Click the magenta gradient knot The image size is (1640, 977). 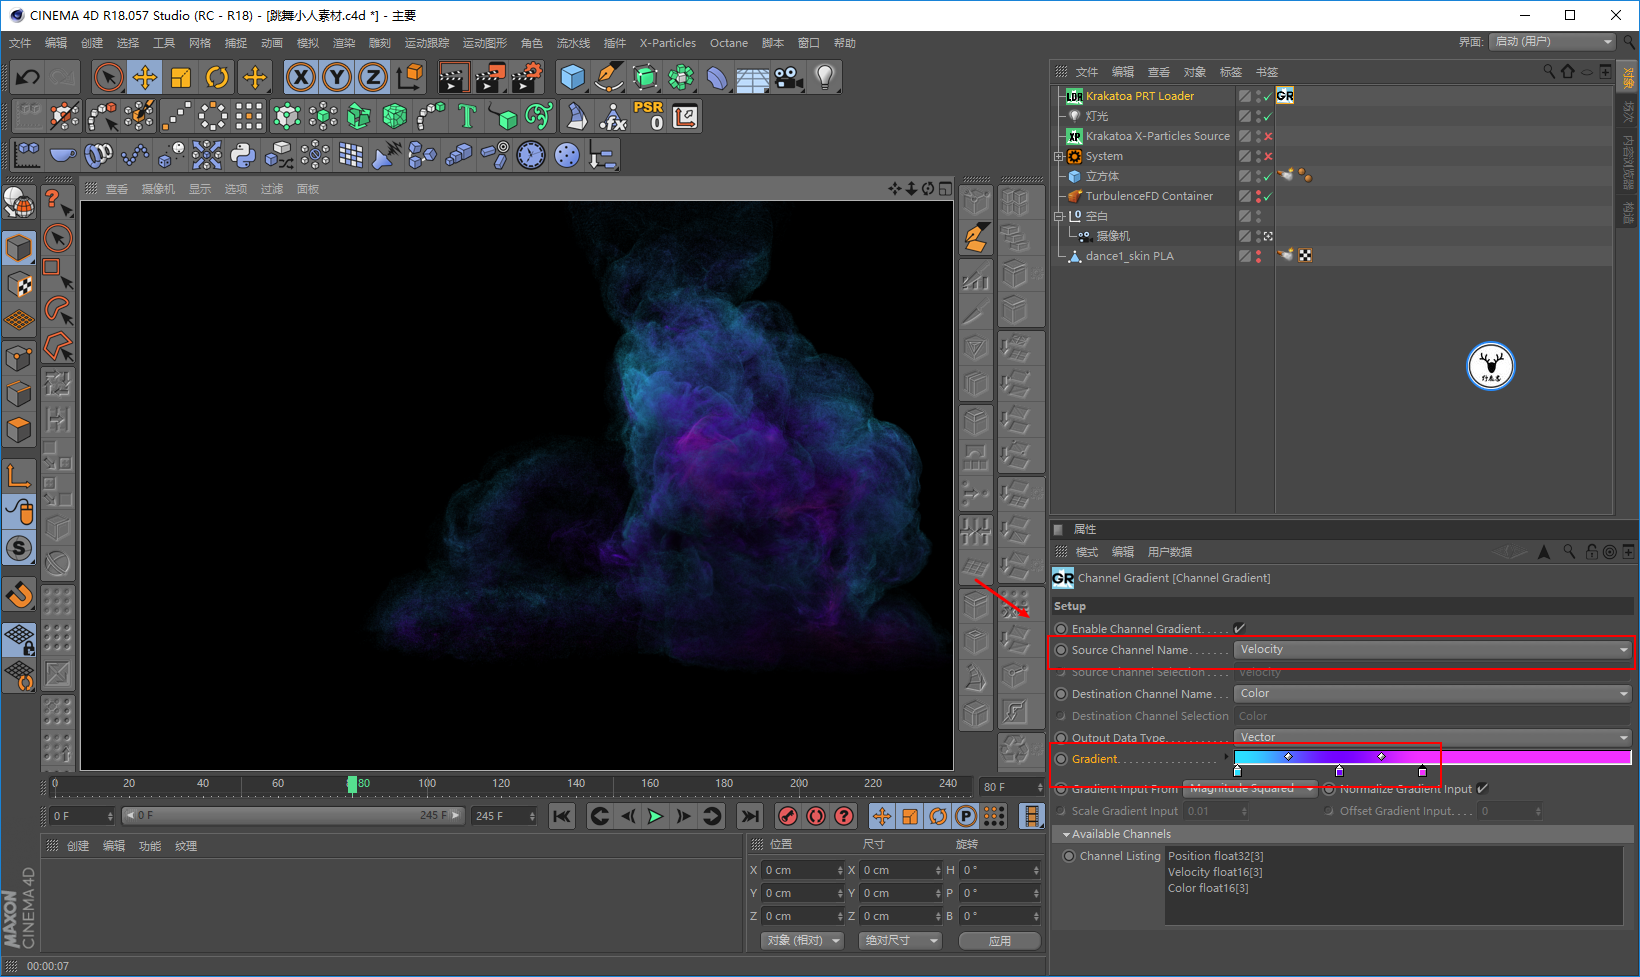coord(1422,771)
